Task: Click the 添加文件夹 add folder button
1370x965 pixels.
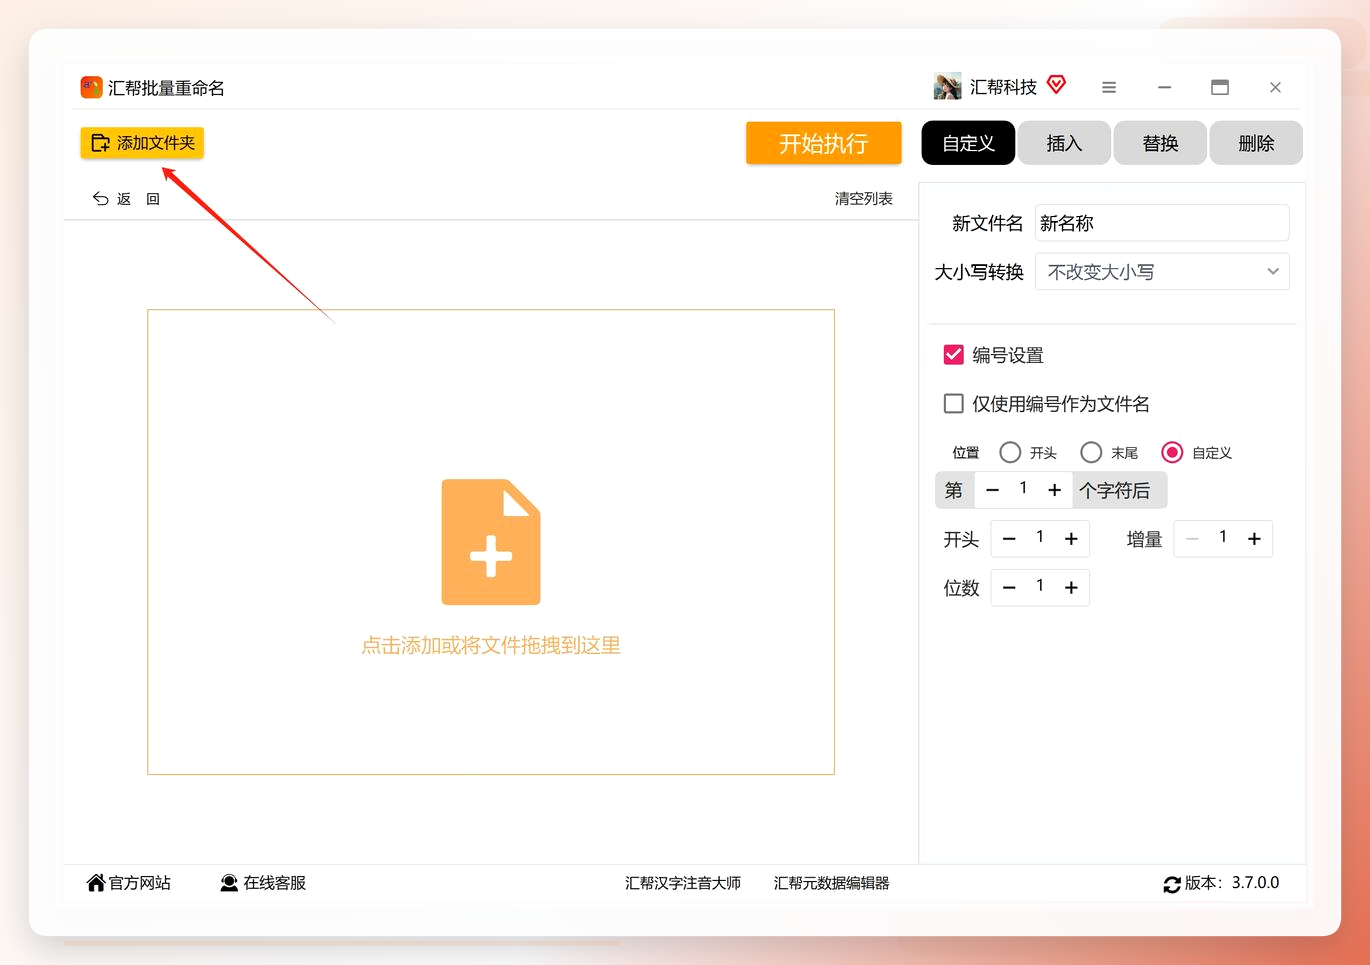Action: (142, 143)
